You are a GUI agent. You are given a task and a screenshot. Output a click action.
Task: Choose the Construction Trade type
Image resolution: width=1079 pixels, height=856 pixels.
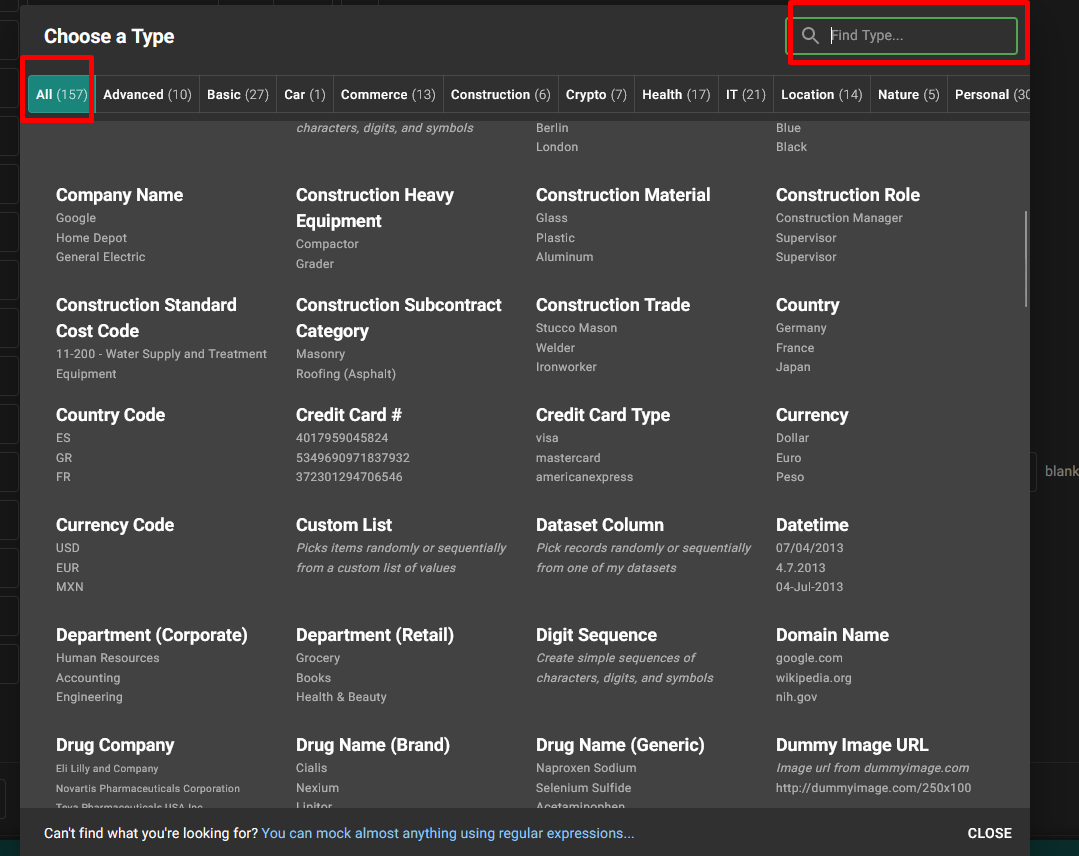tap(613, 306)
